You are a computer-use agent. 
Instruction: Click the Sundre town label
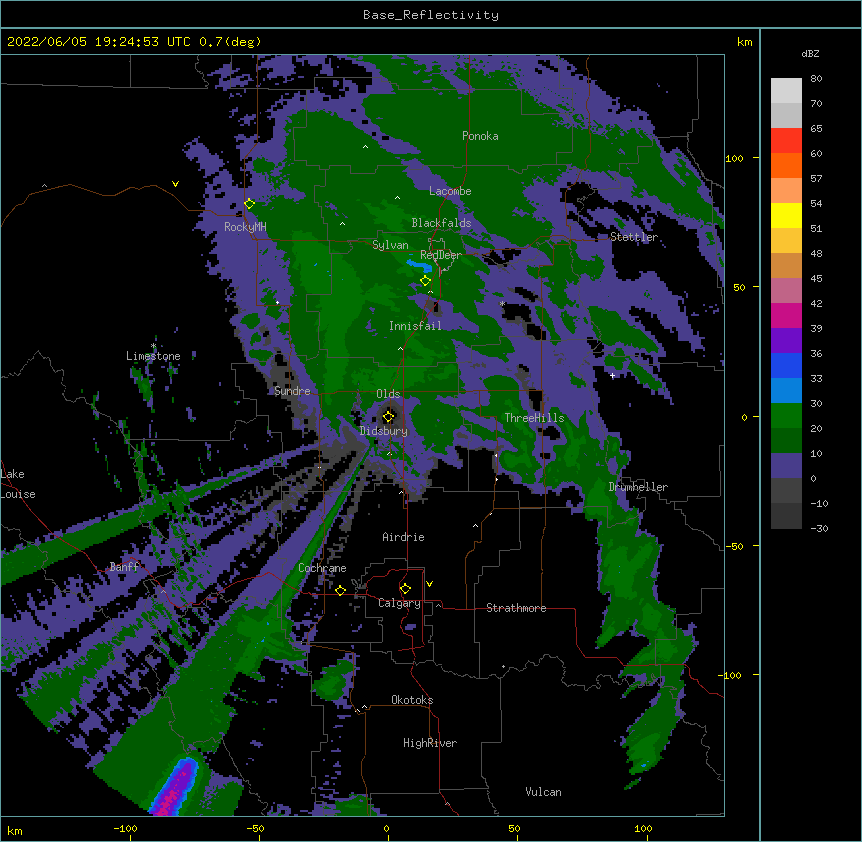coord(292,391)
